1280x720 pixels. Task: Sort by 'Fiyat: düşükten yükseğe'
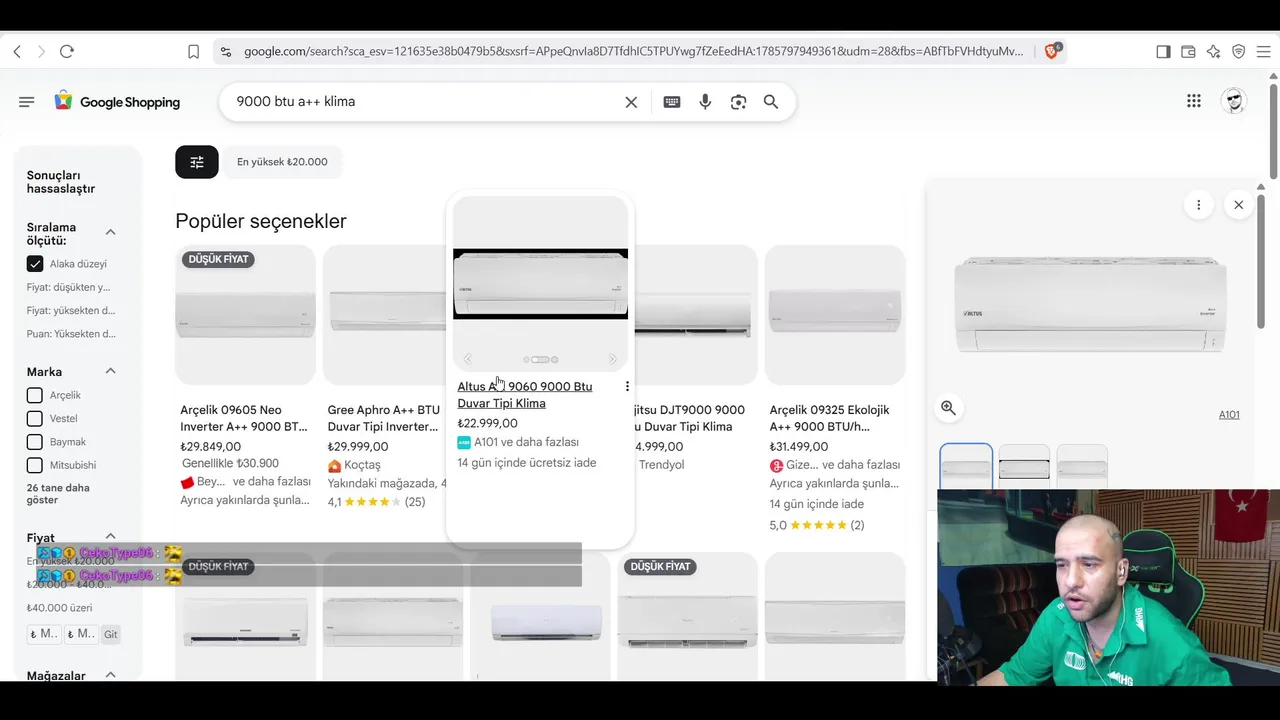pyautogui.click(x=69, y=287)
